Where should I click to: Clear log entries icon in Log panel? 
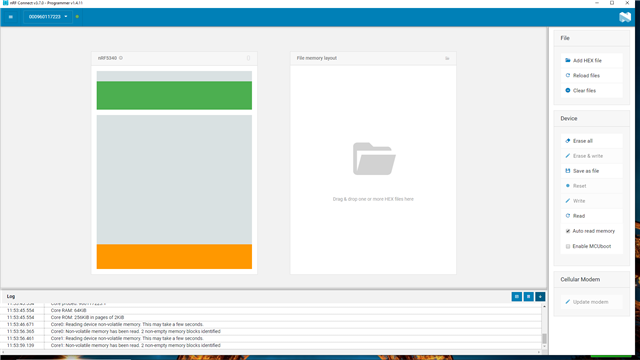[x=529, y=296]
